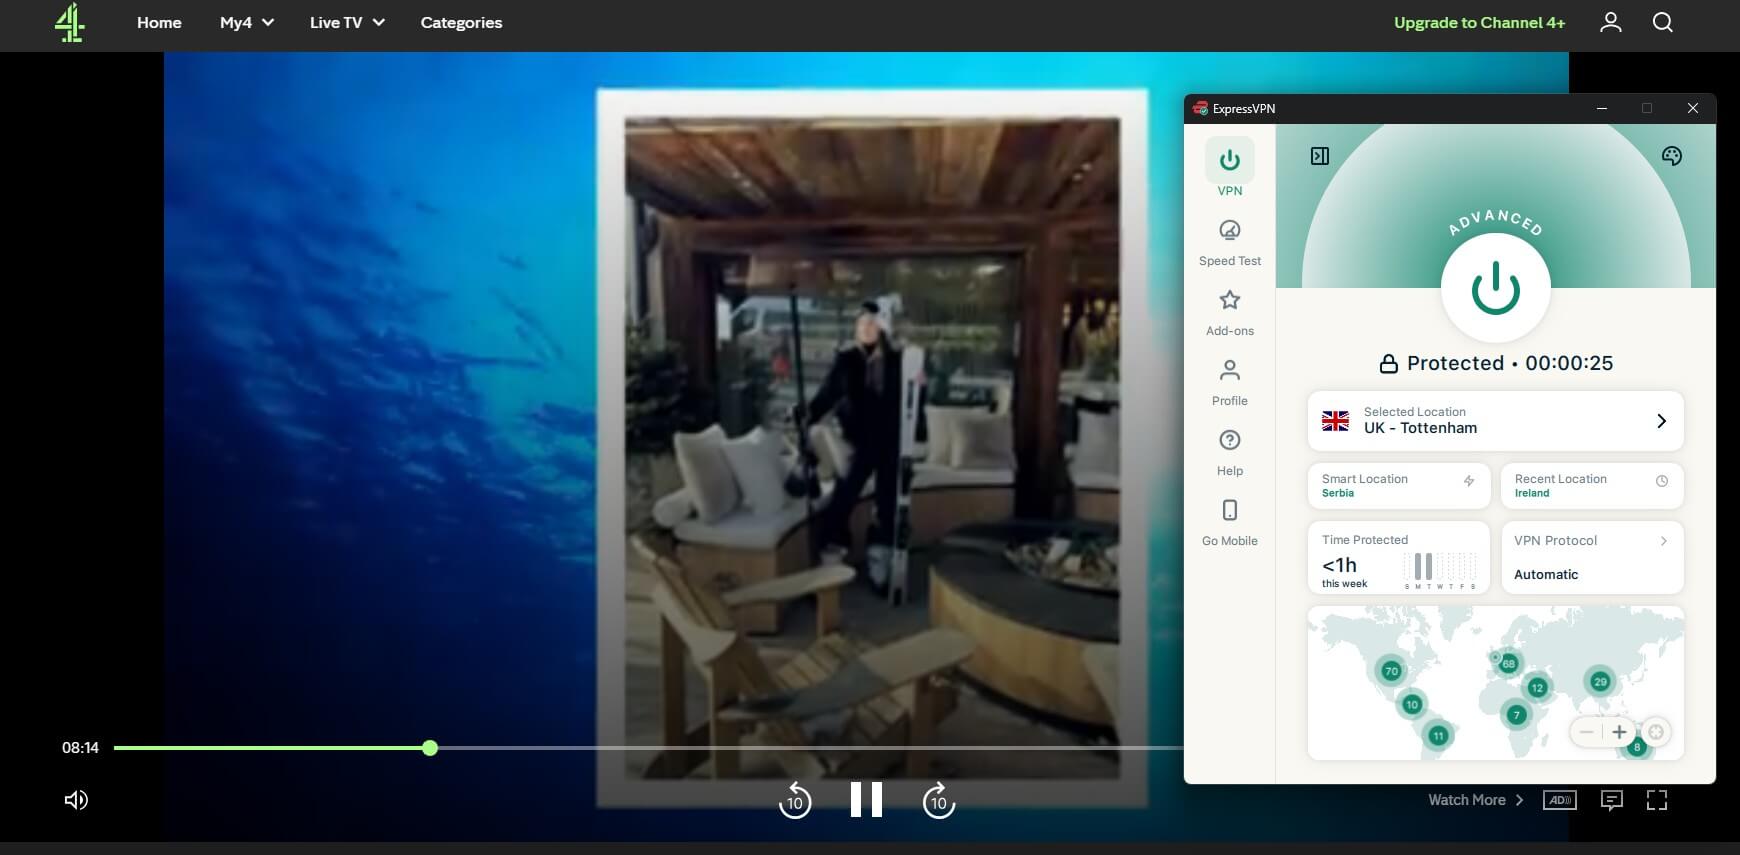This screenshot has width=1740, height=855.
Task: Toggle the VPN power button off
Action: click(x=1496, y=288)
